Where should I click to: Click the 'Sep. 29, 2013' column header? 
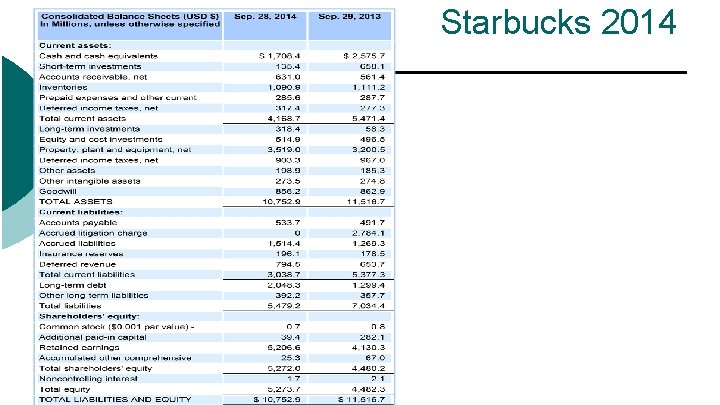[x=349, y=17]
